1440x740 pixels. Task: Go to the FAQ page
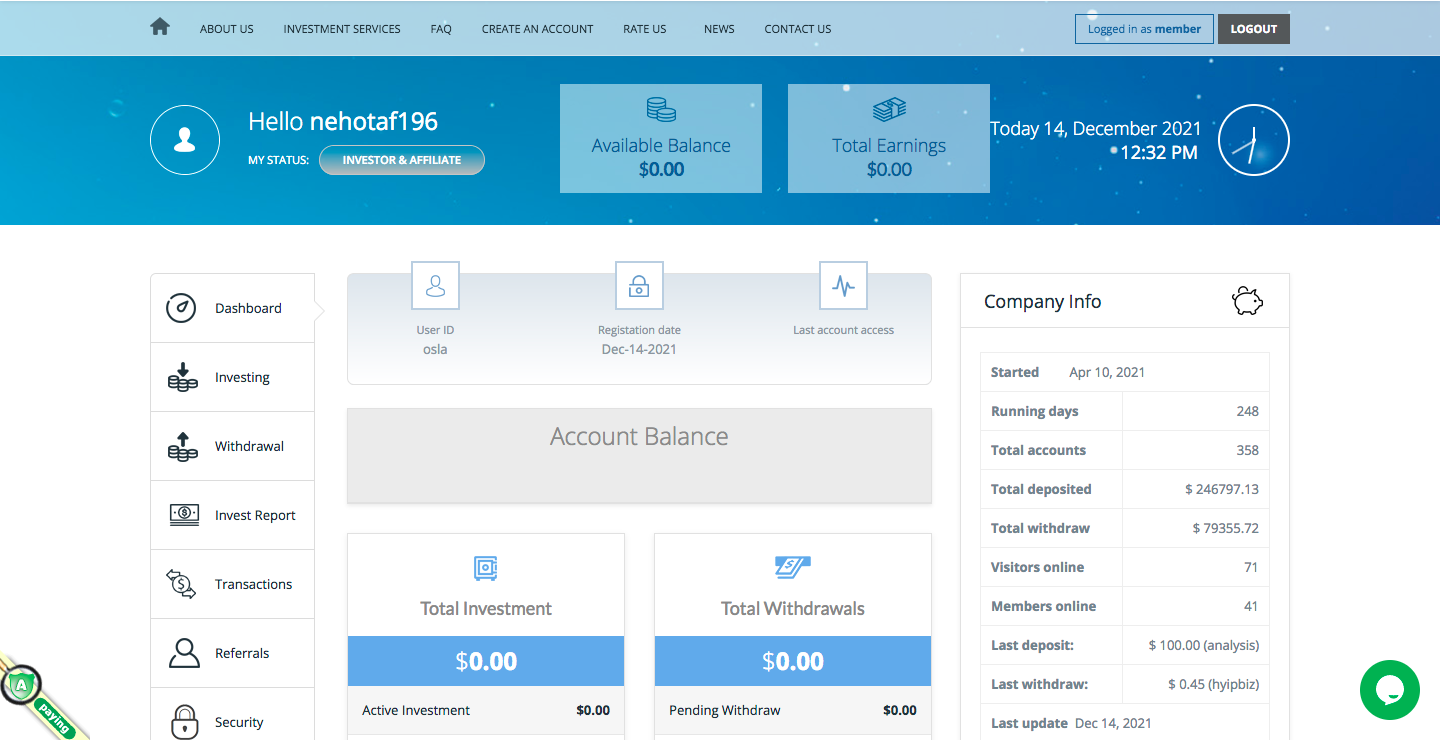[x=441, y=29]
